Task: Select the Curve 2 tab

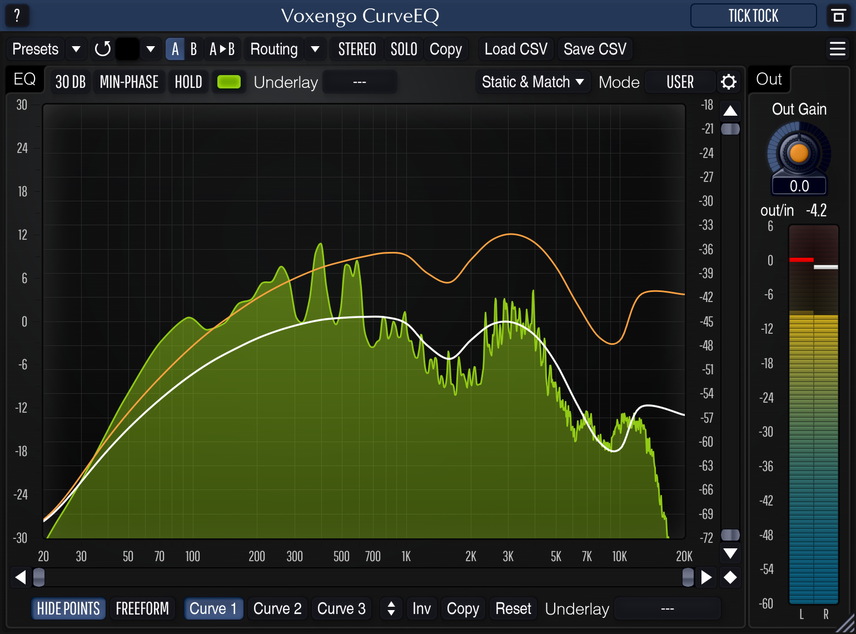Action: 277,608
